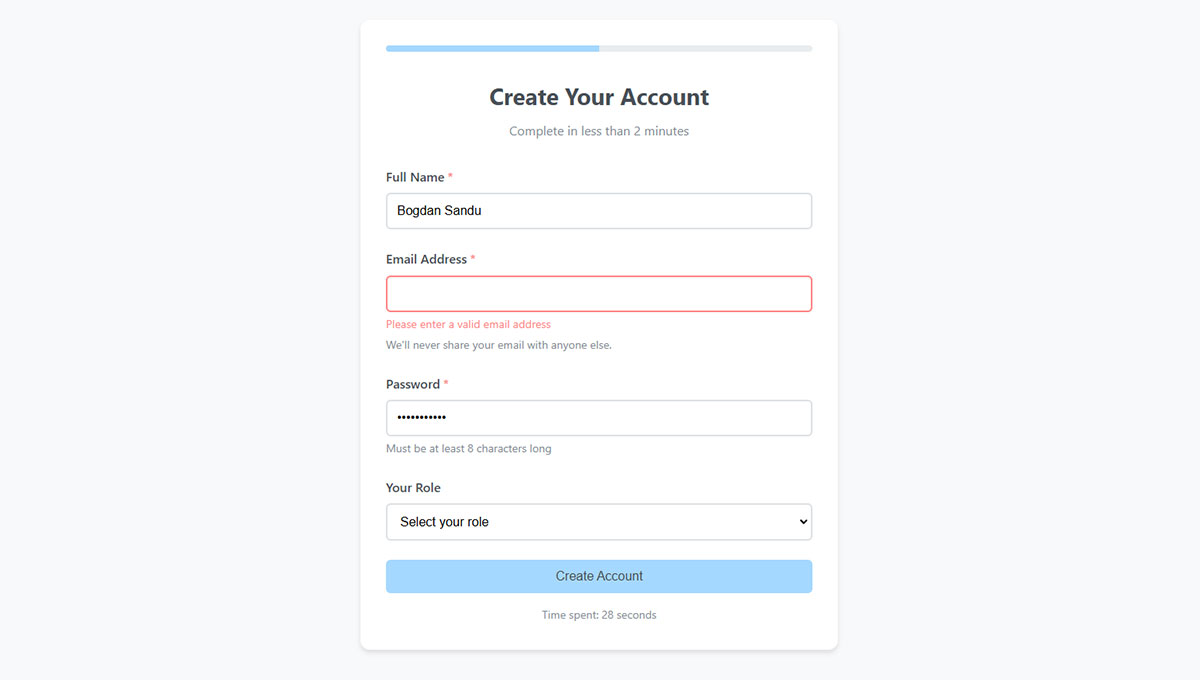Click the 'never share your email' helper text
The height and width of the screenshot is (680, 1200).
coord(498,345)
